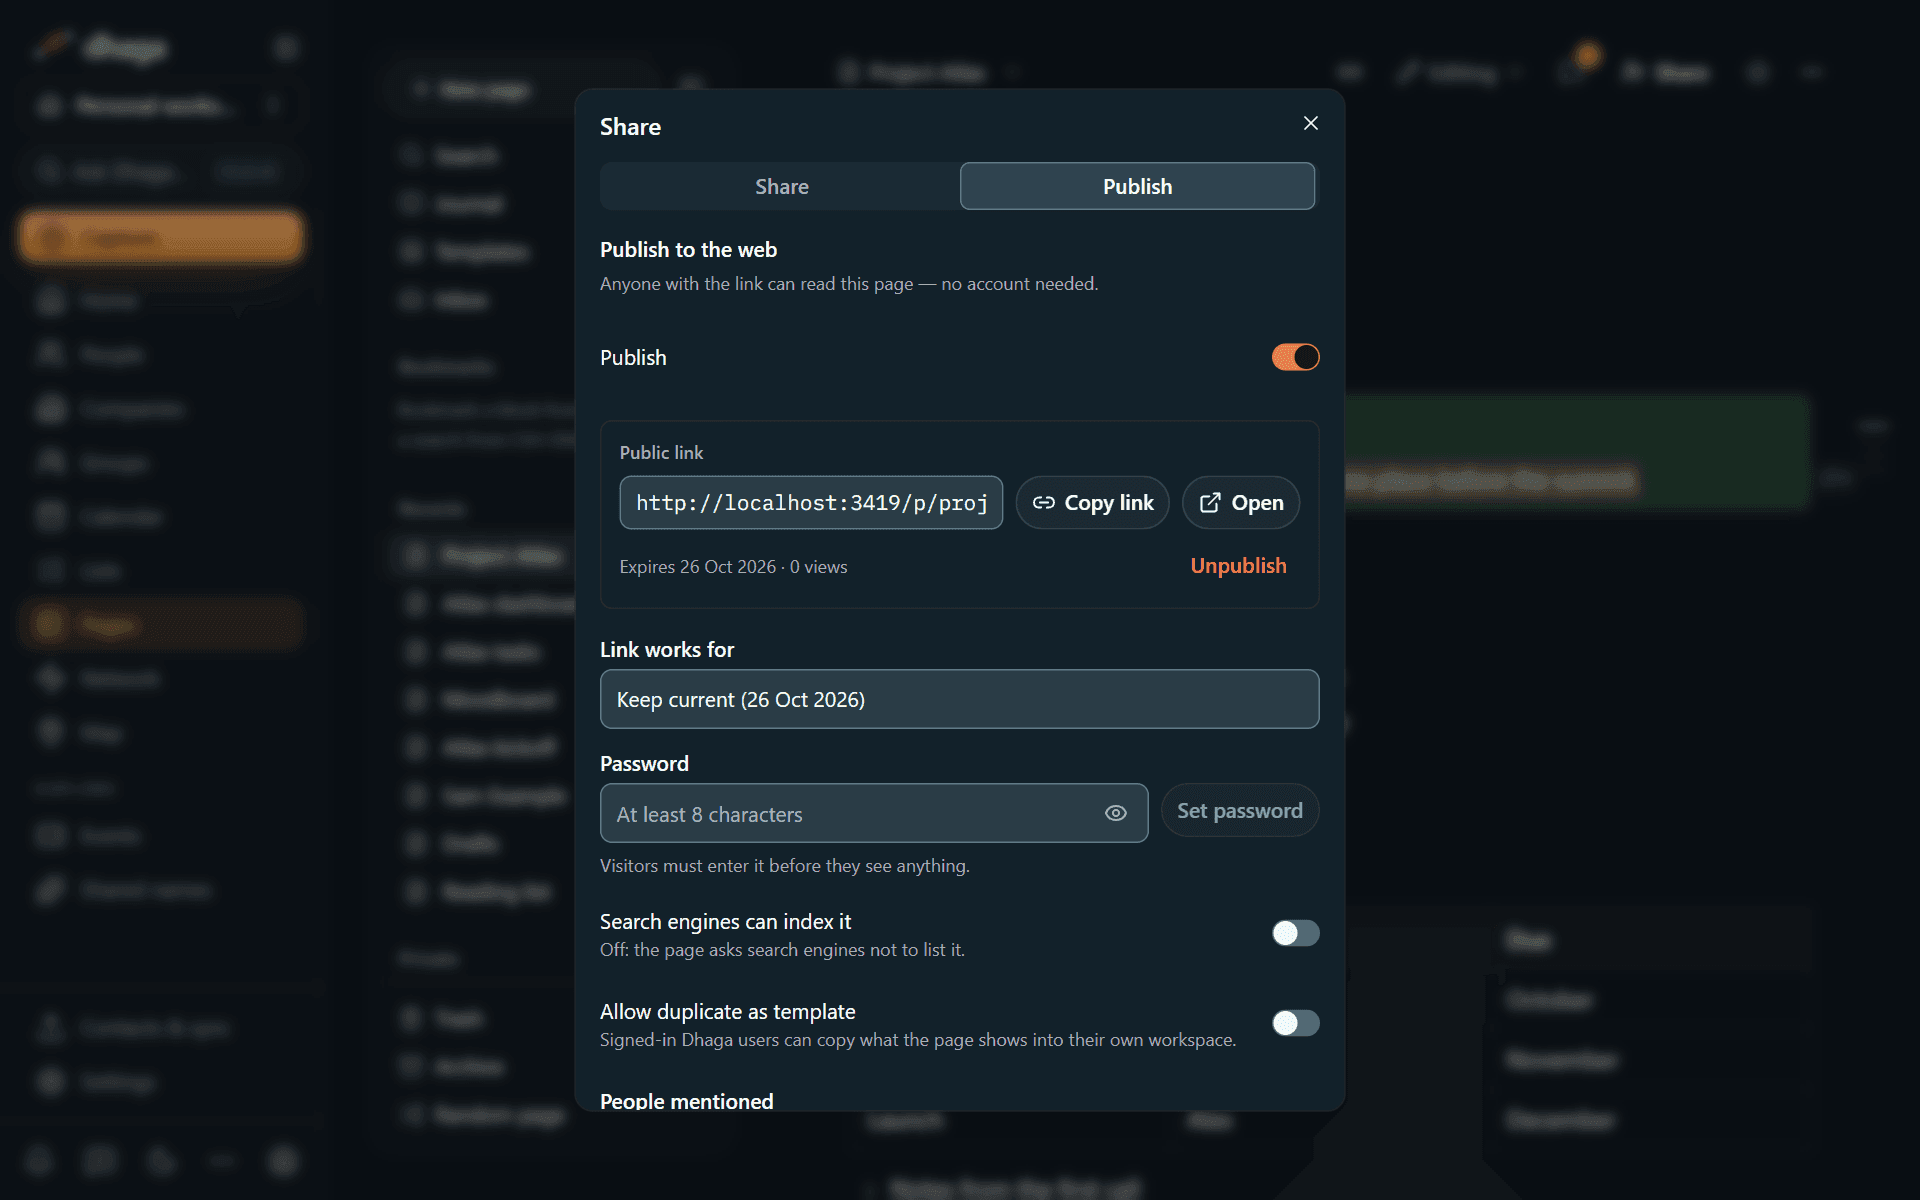This screenshot has height=1200, width=1920.
Task: Open the published page link
Action: point(1240,502)
